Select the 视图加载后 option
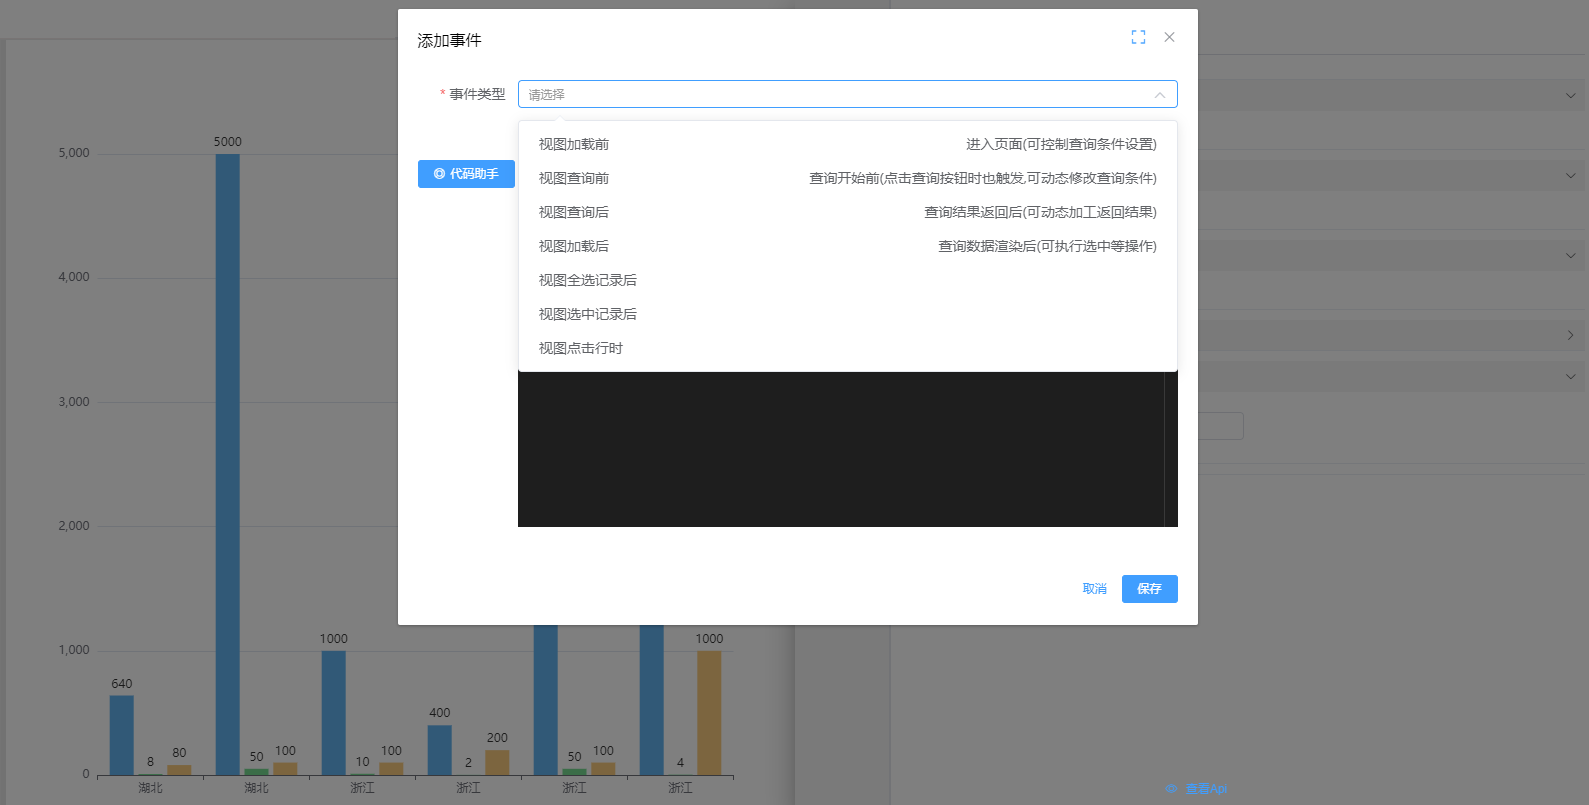The width and height of the screenshot is (1589, 805). pos(574,247)
